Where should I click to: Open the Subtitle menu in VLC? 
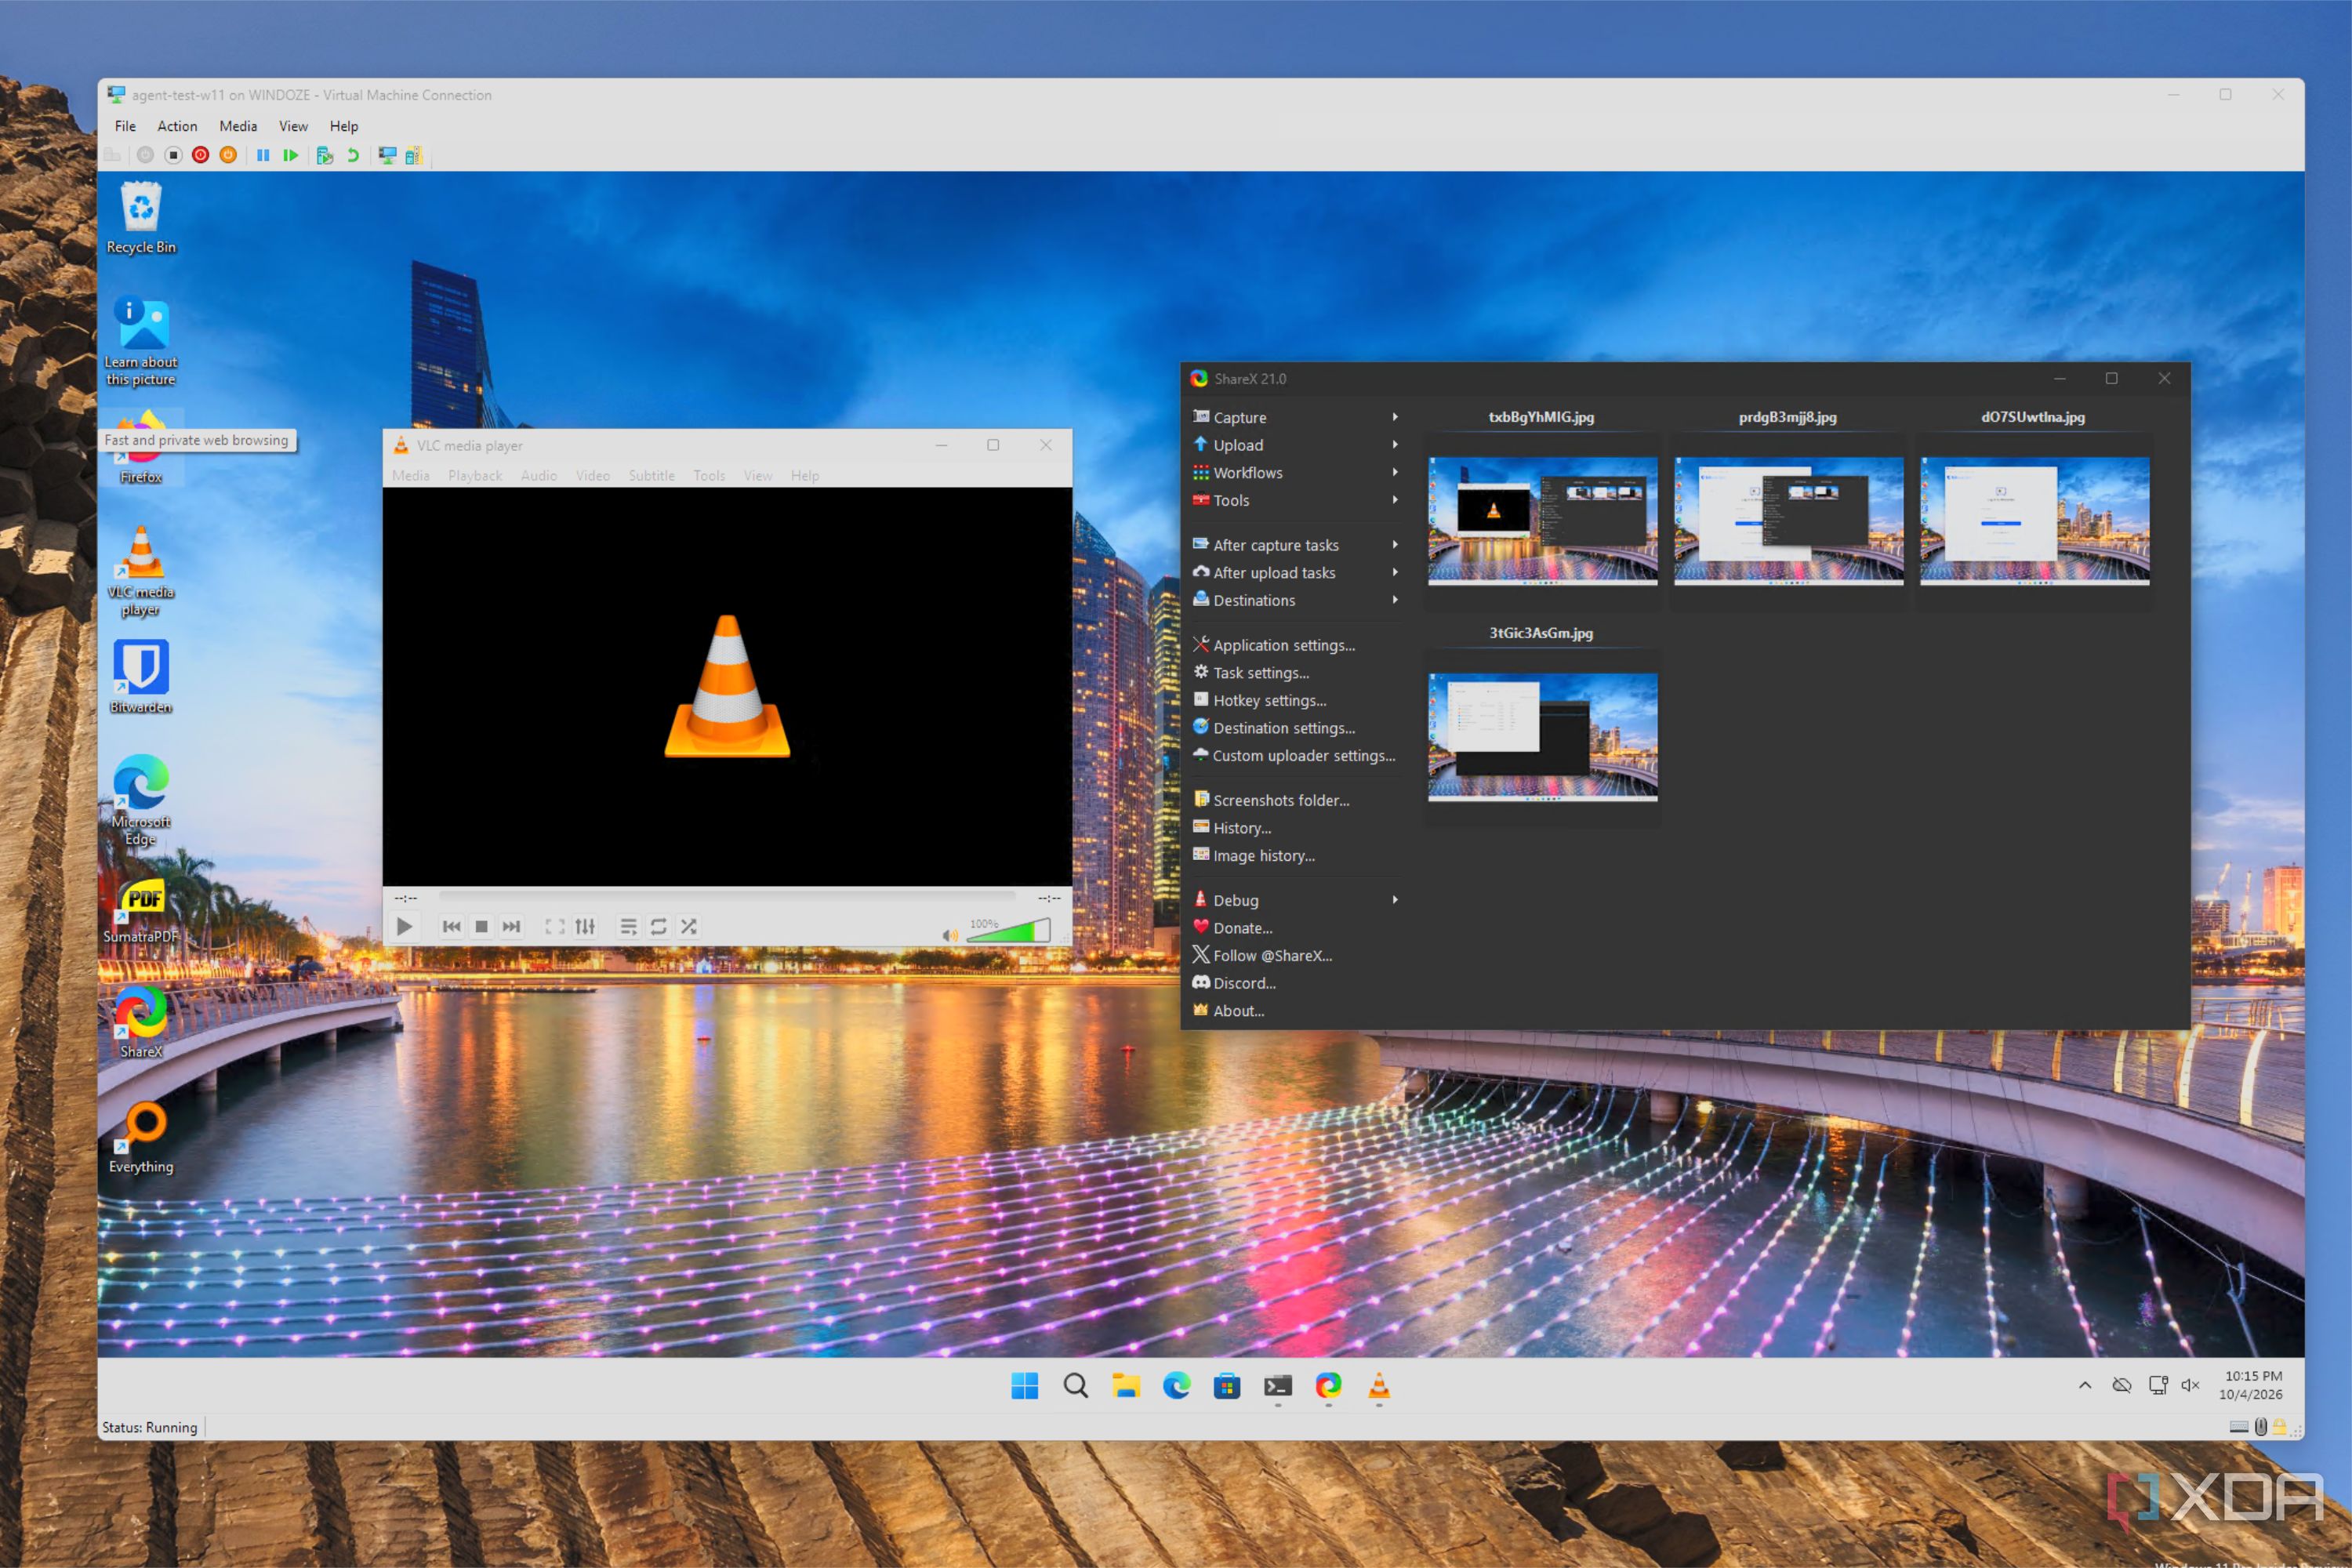click(652, 476)
